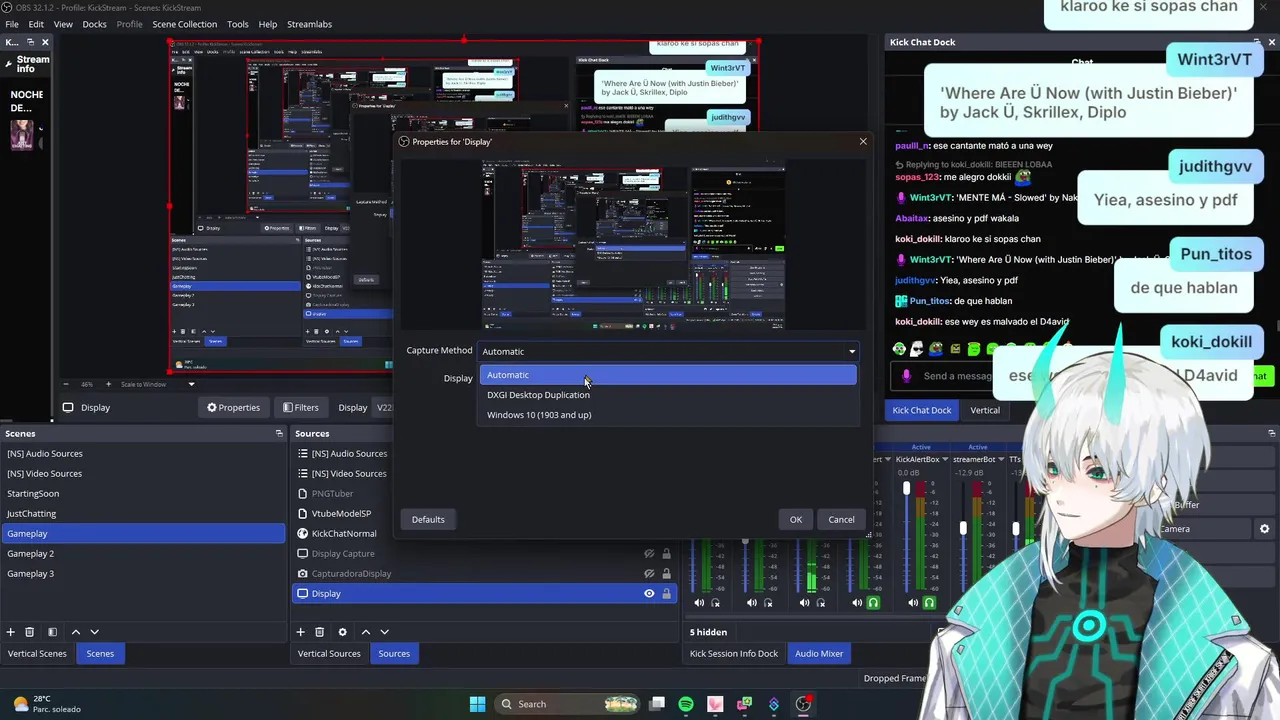Choose DXGI Desktop Duplication option
Viewport: 1280px width, 720px height.
(668, 395)
